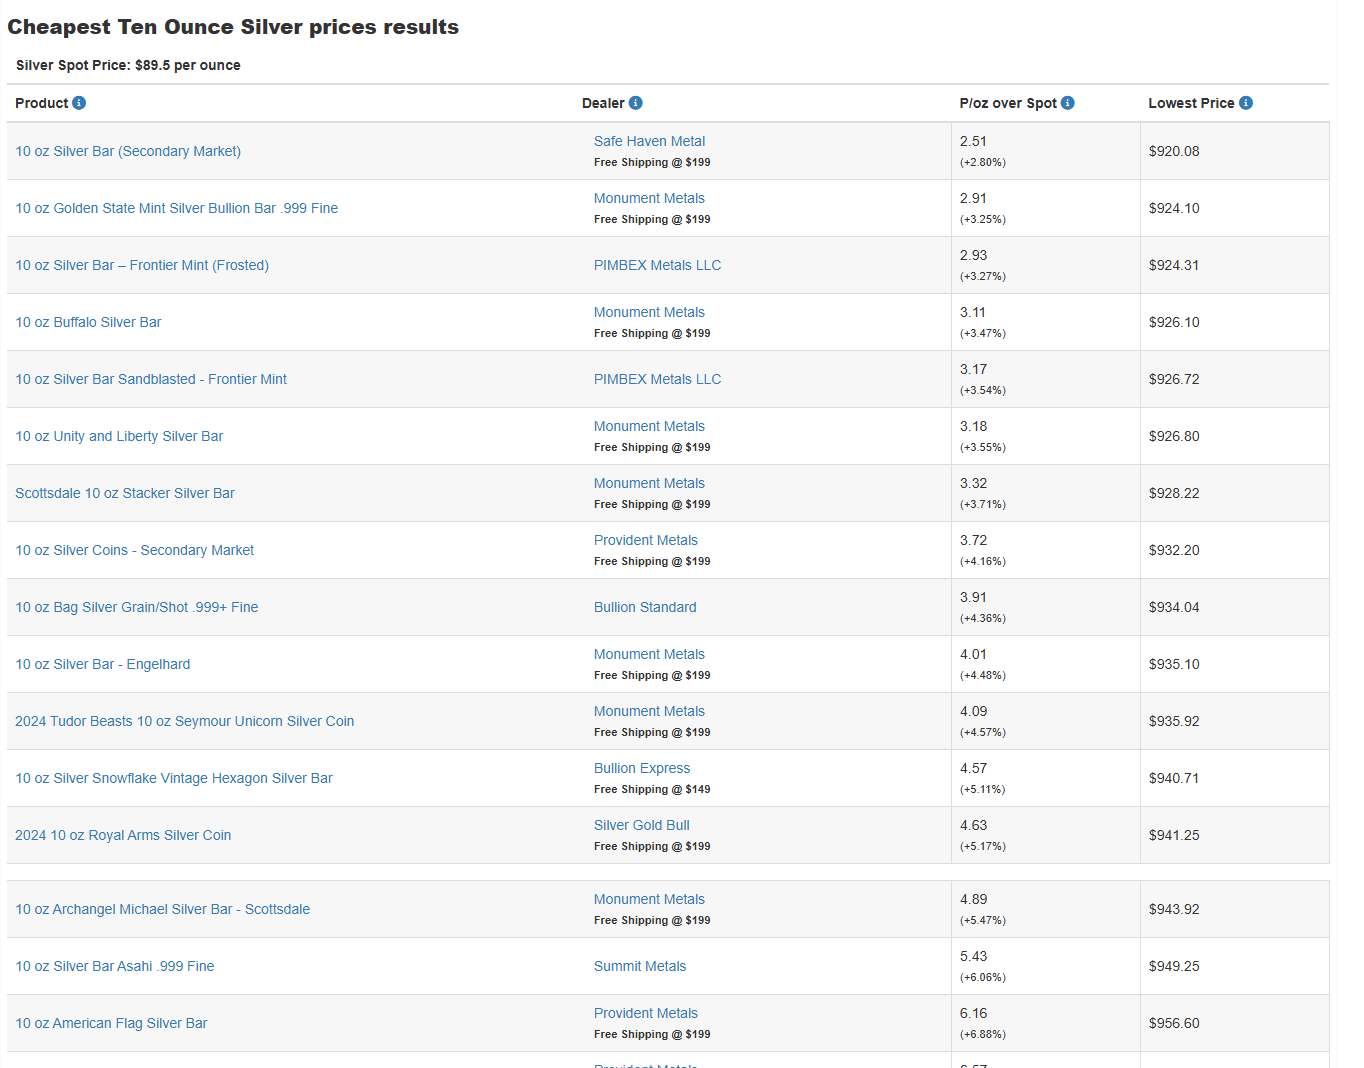Click the $920.08 lowest price
The width and height of the screenshot is (1364, 1068).
tap(1174, 151)
